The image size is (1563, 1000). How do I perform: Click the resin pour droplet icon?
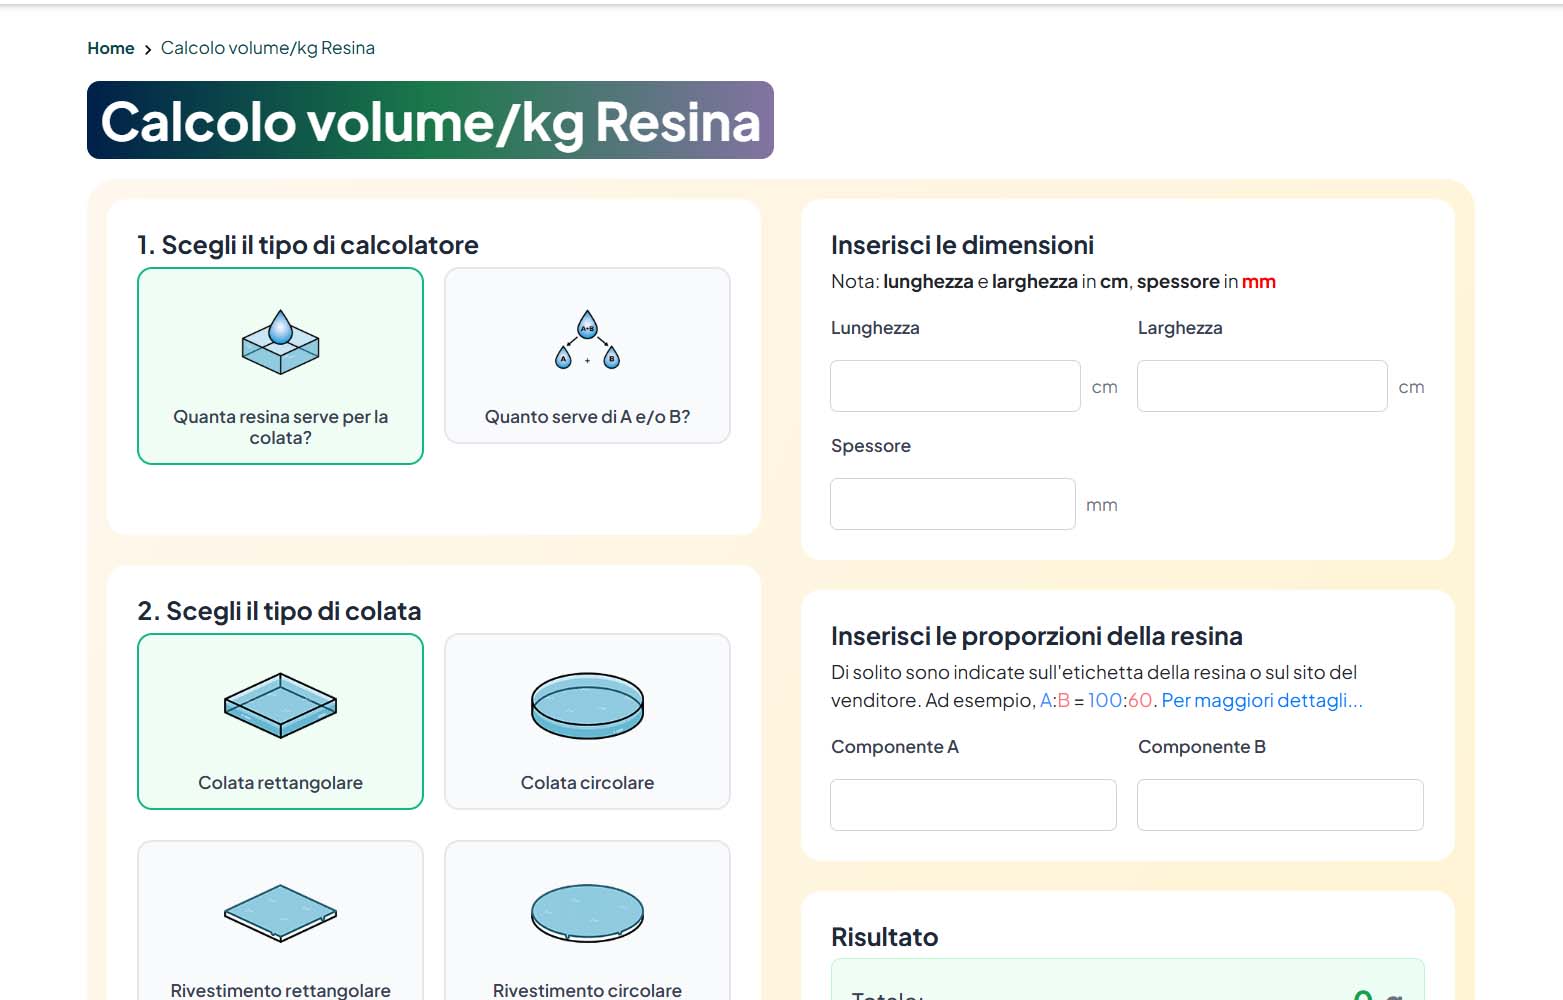tap(280, 342)
